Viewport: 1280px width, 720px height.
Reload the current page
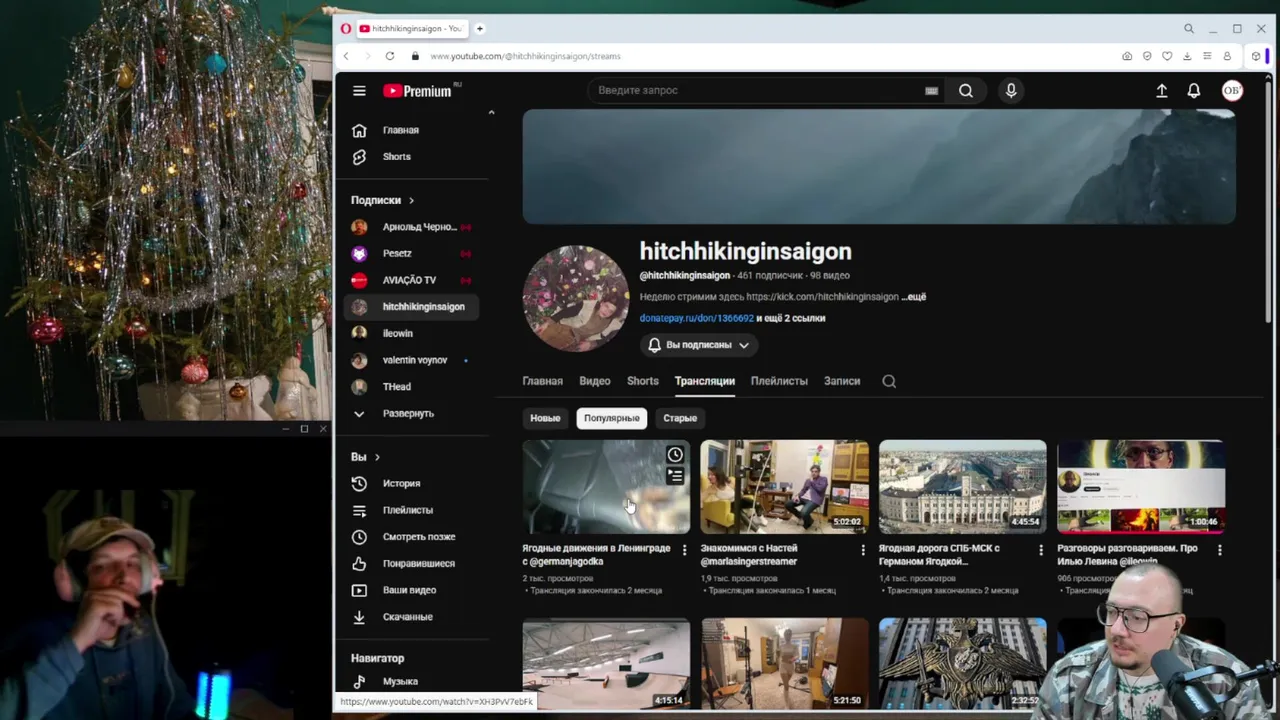coord(389,56)
